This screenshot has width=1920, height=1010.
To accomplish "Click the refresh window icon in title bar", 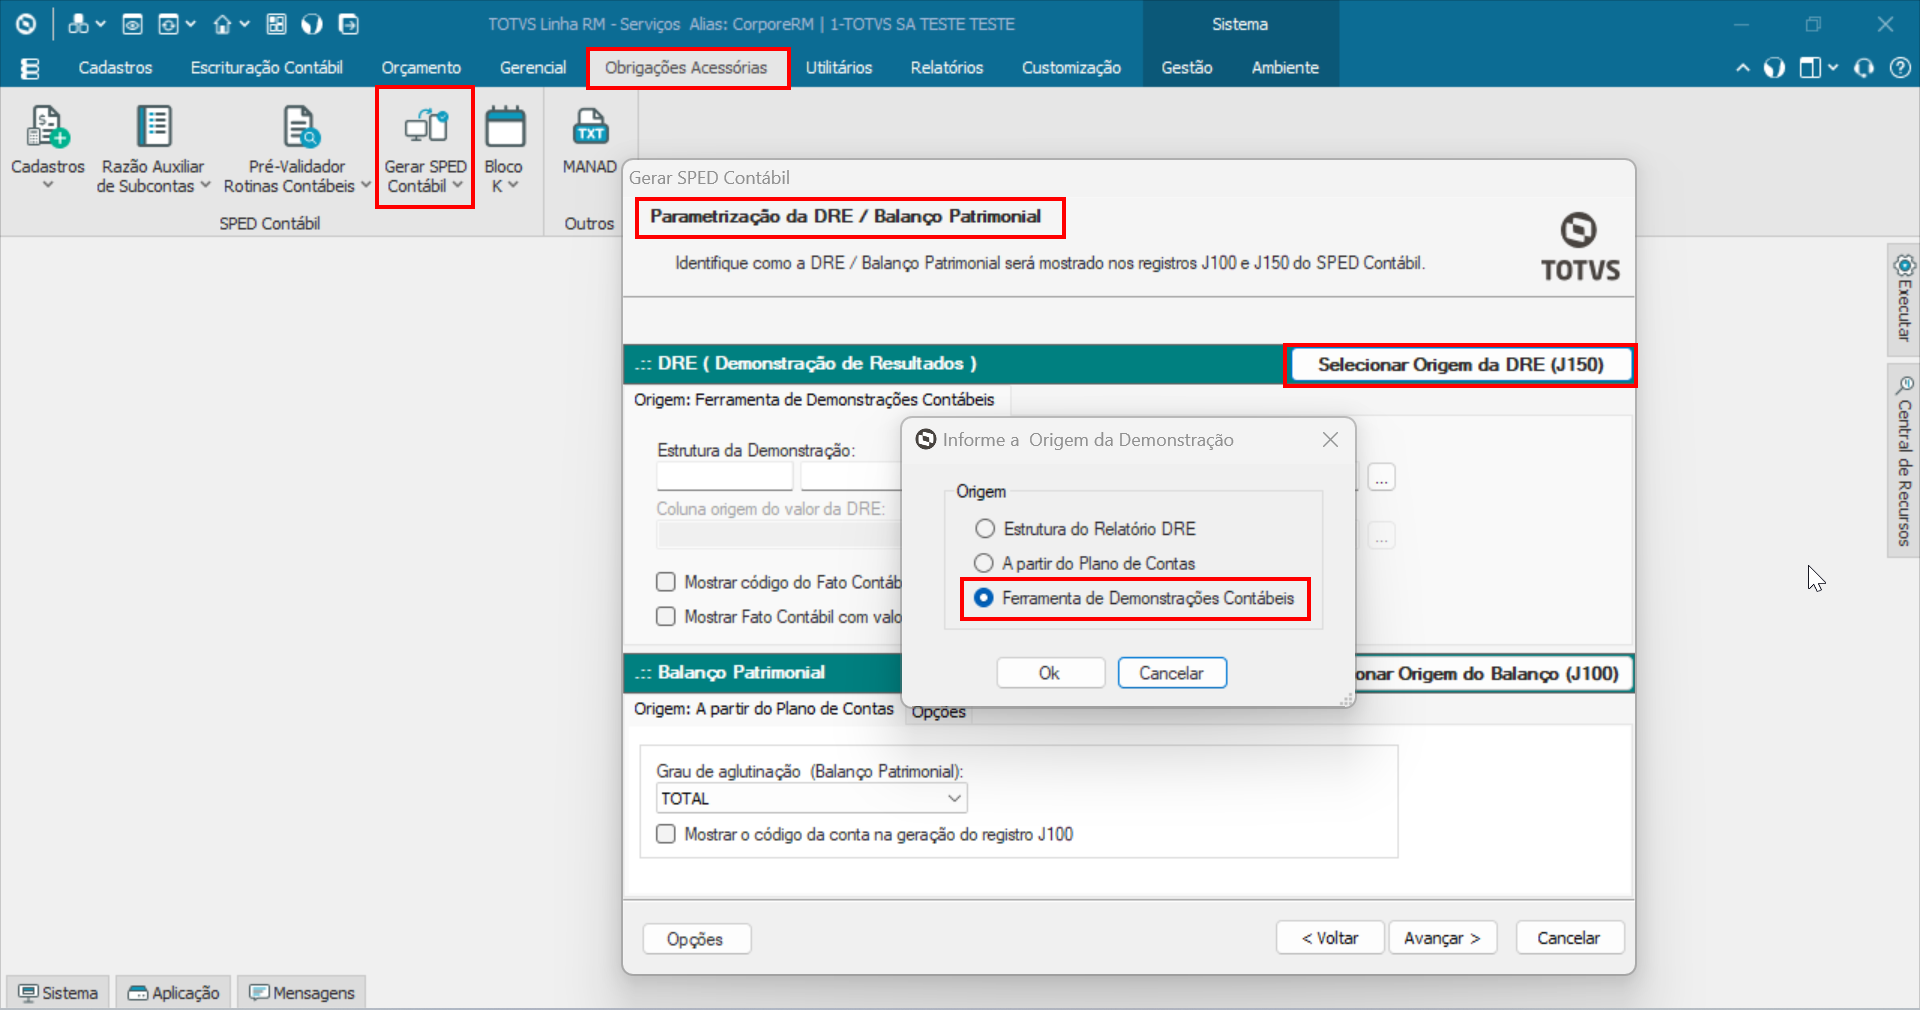I will (x=168, y=24).
